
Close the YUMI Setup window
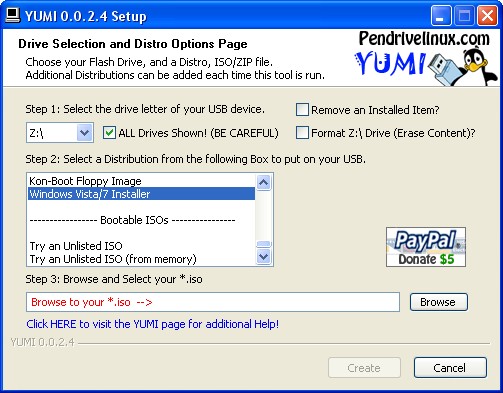coord(487,15)
